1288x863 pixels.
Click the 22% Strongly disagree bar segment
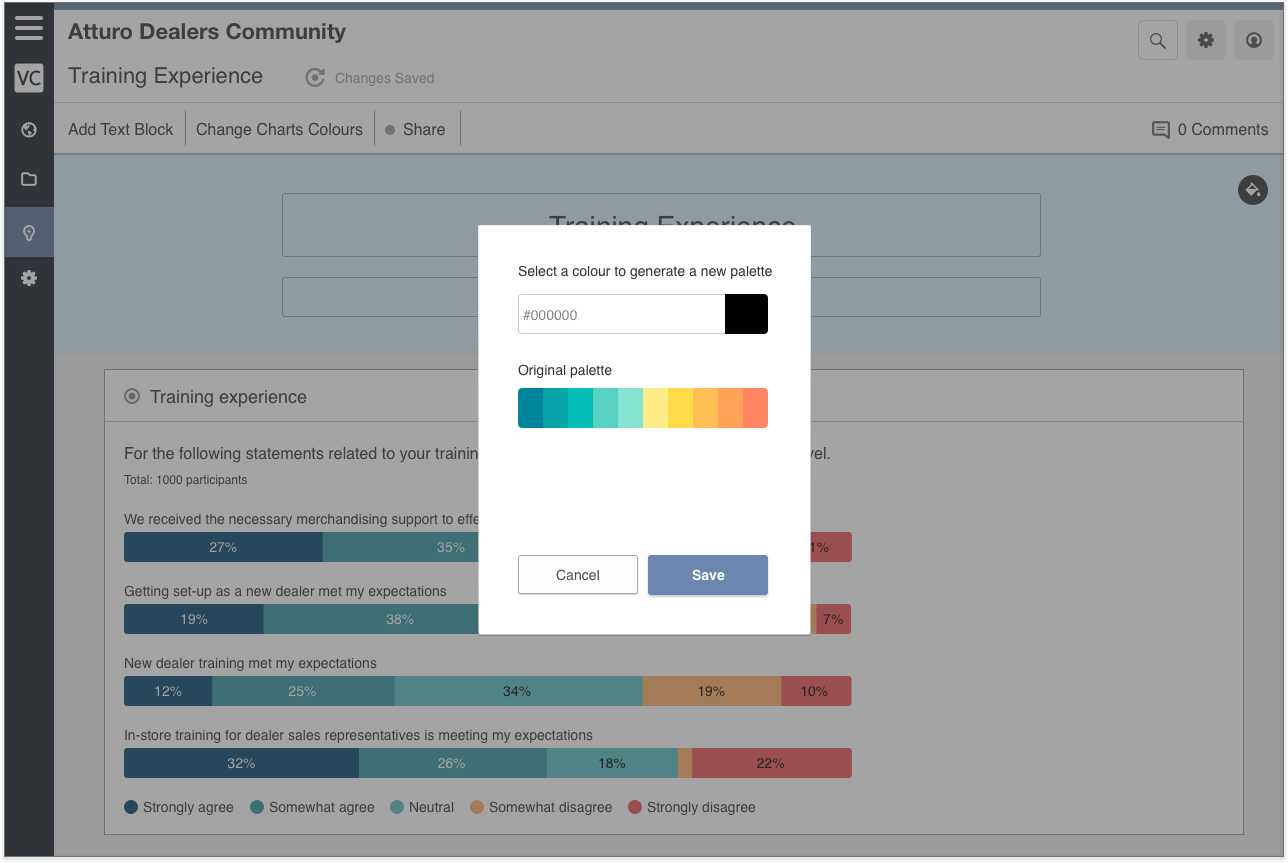772,763
